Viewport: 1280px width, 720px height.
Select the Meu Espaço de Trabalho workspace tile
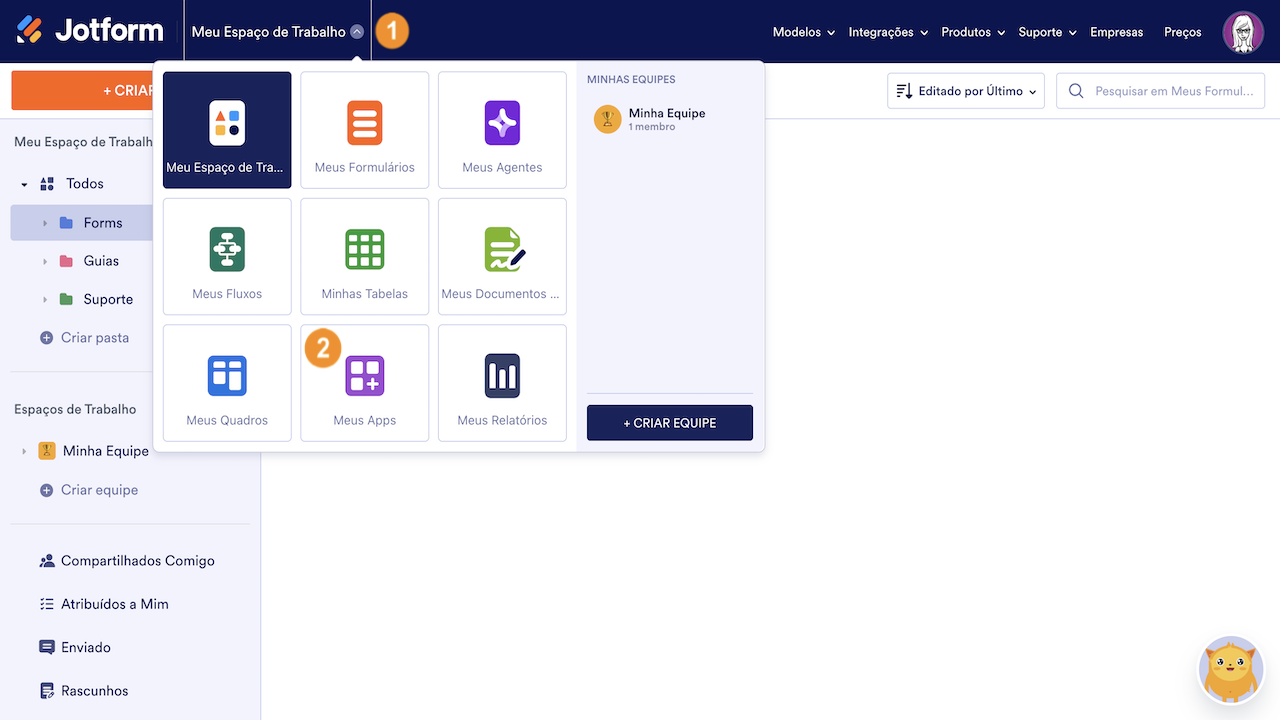click(x=227, y=130)
